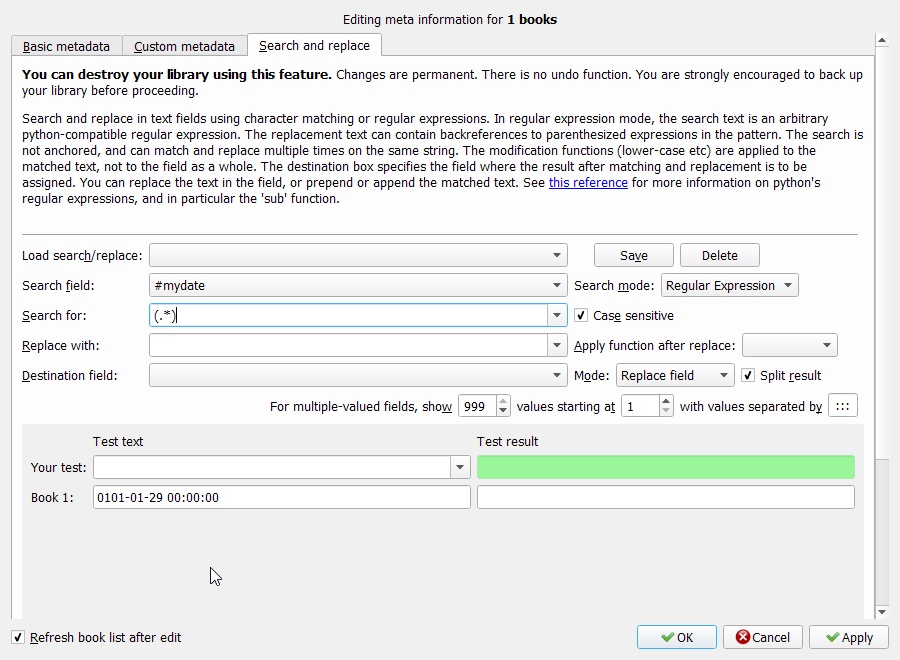
Task: Decrease the show values count with down arrow
Action: tap(503, 411)
